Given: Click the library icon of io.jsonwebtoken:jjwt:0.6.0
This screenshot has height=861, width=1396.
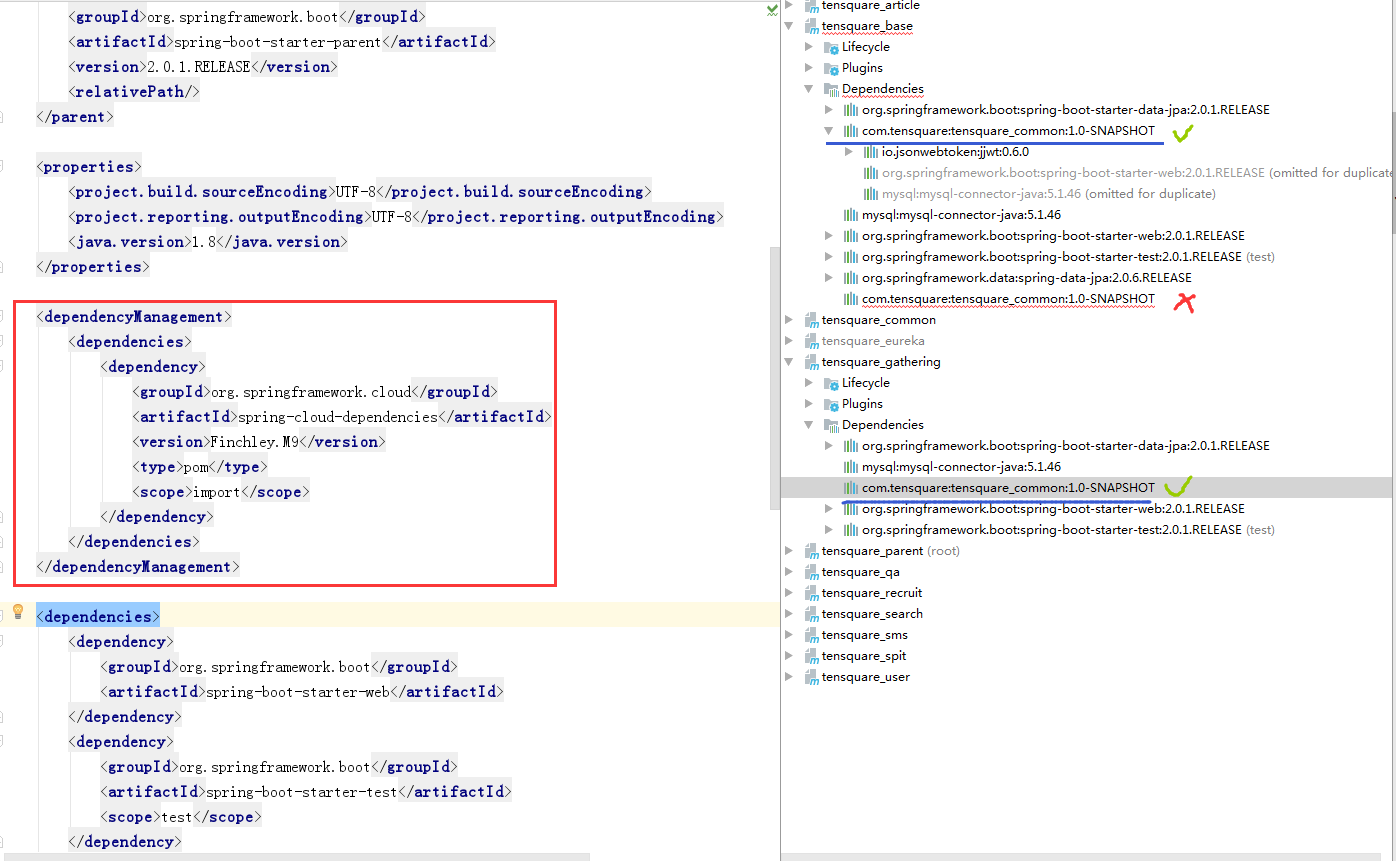Looking at the screenshot, I should click(872, 152).
